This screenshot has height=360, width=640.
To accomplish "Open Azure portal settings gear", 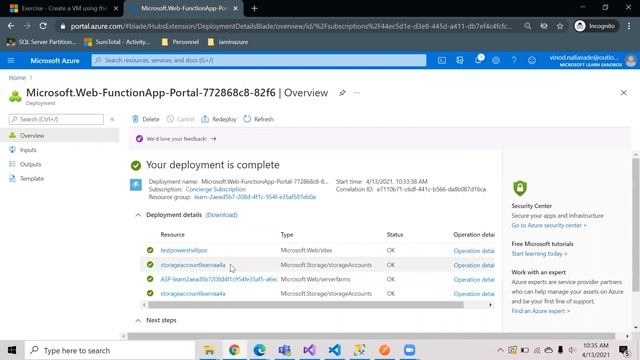I will coord(496,60).
